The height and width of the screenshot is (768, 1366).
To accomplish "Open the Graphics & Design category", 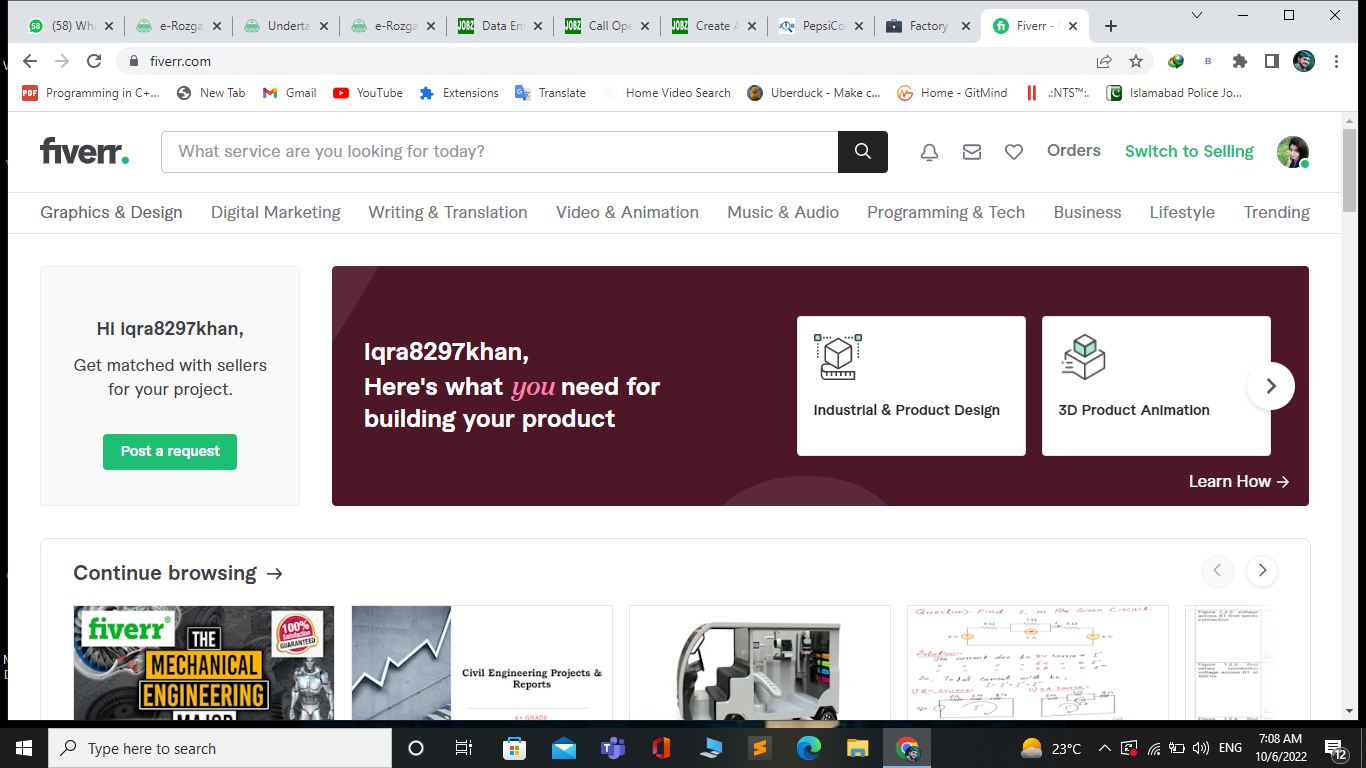I will [111, 212].
